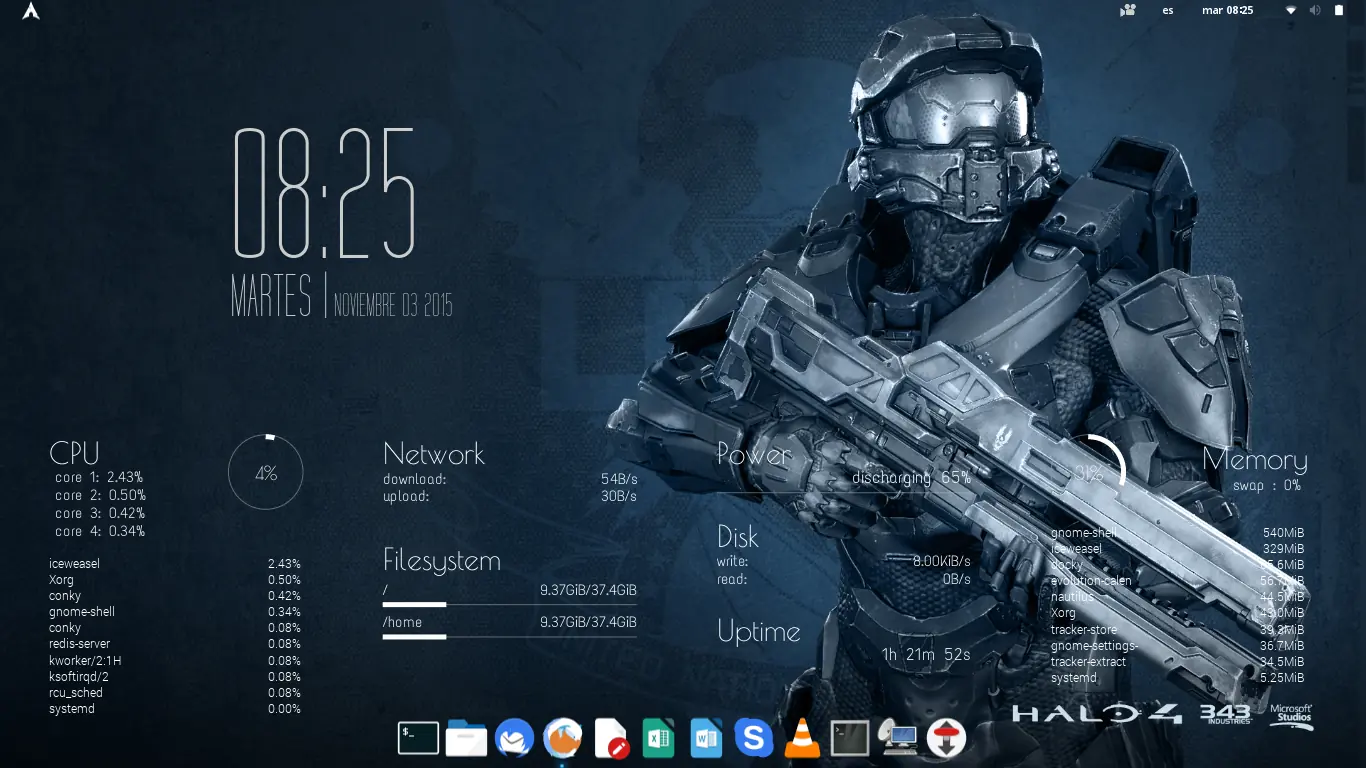Click the 'ksoftirqd/2' process row
This screenshot has width=1366, height=768.
175,677
